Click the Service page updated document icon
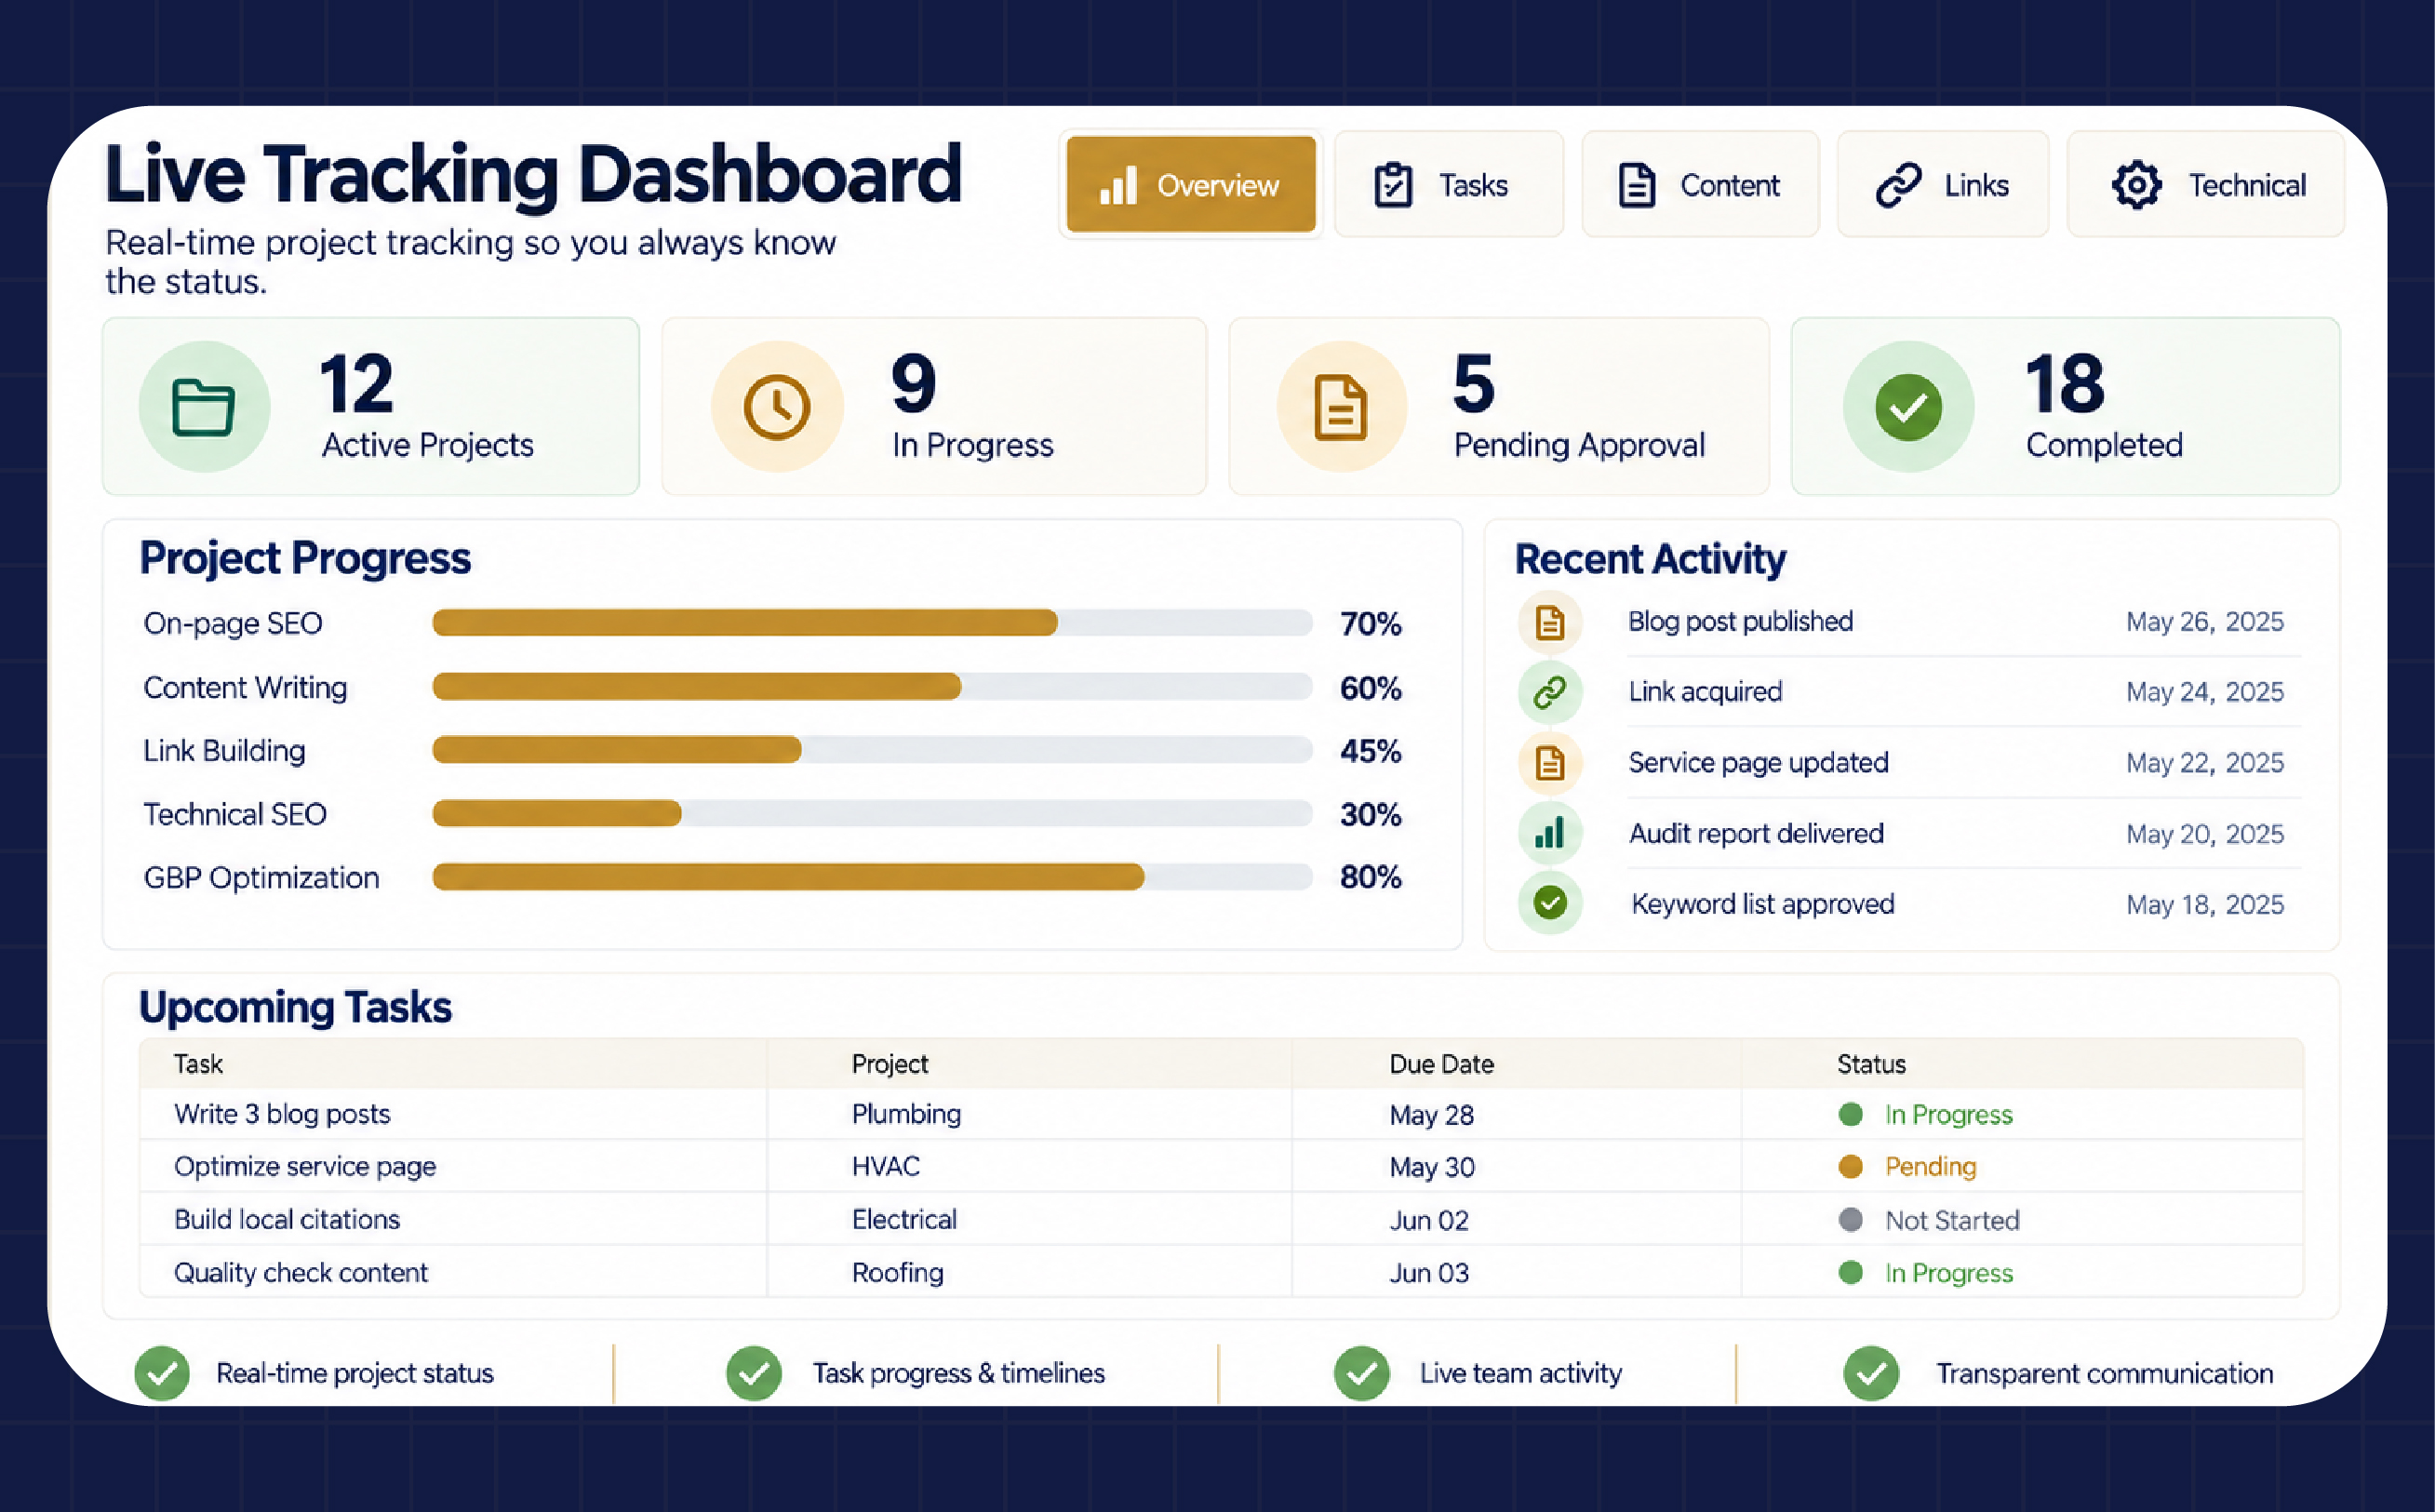 pos(1550,763)
